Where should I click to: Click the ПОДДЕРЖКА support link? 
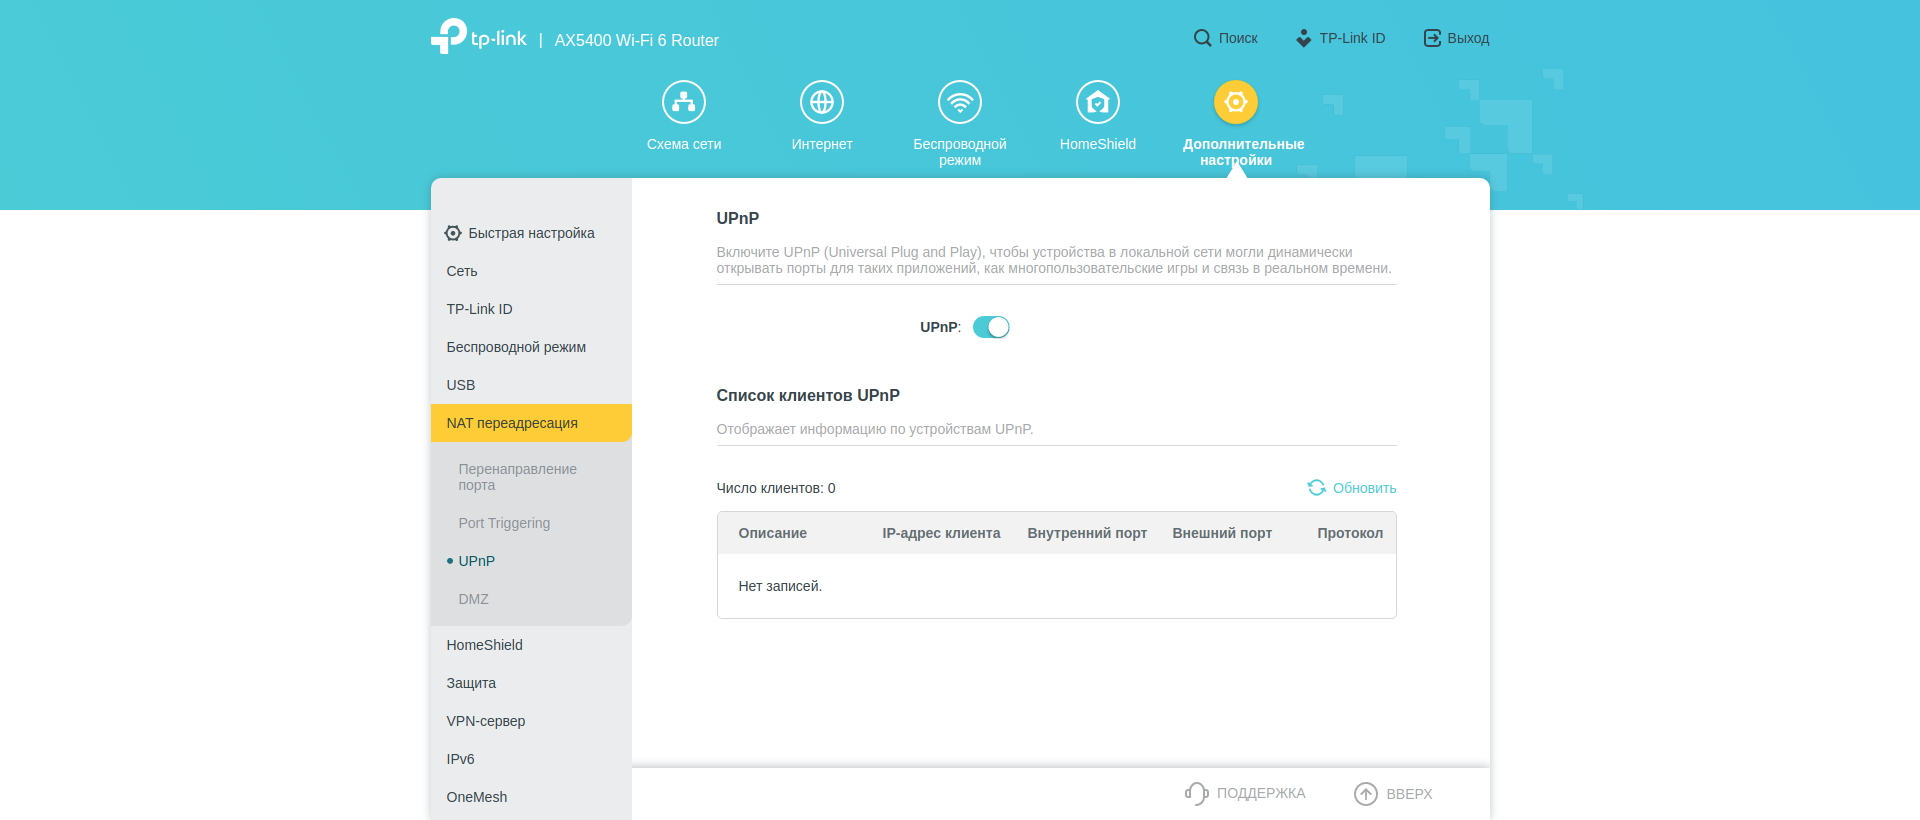(1246, 793)
